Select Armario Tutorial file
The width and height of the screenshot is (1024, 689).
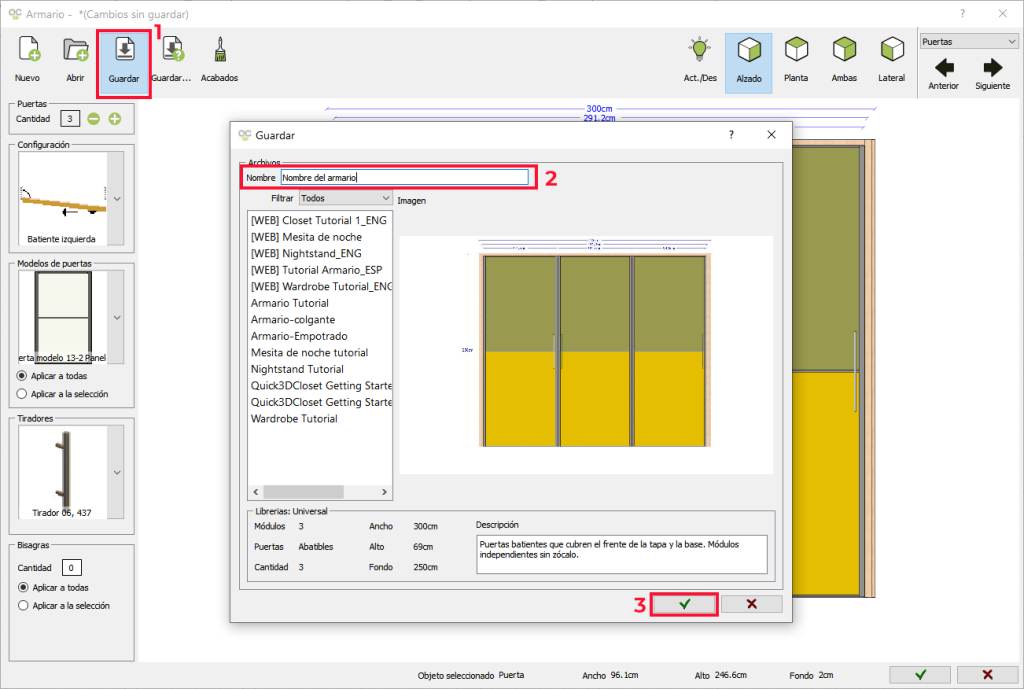point(290,303)
